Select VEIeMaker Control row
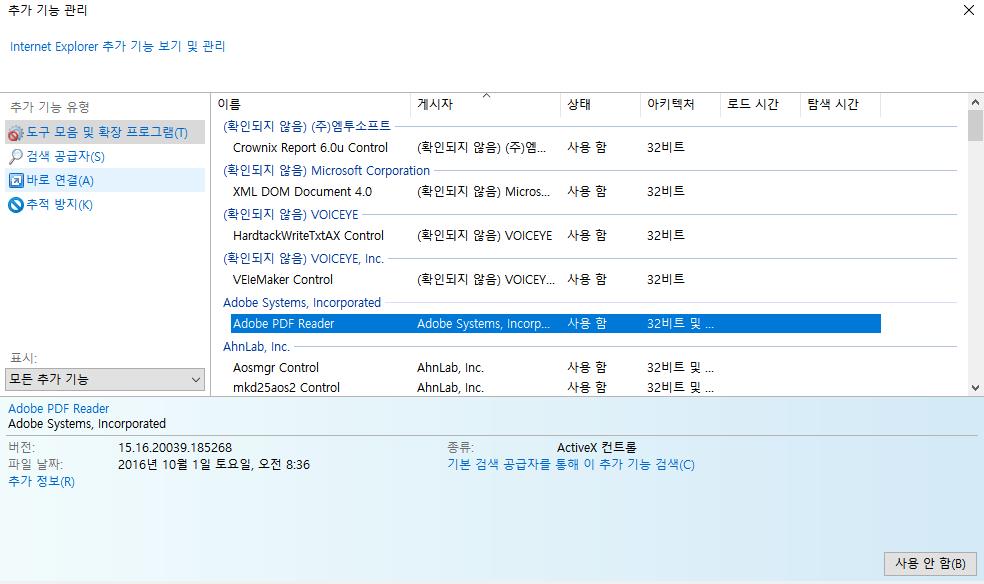 click(x=555, y=280)
